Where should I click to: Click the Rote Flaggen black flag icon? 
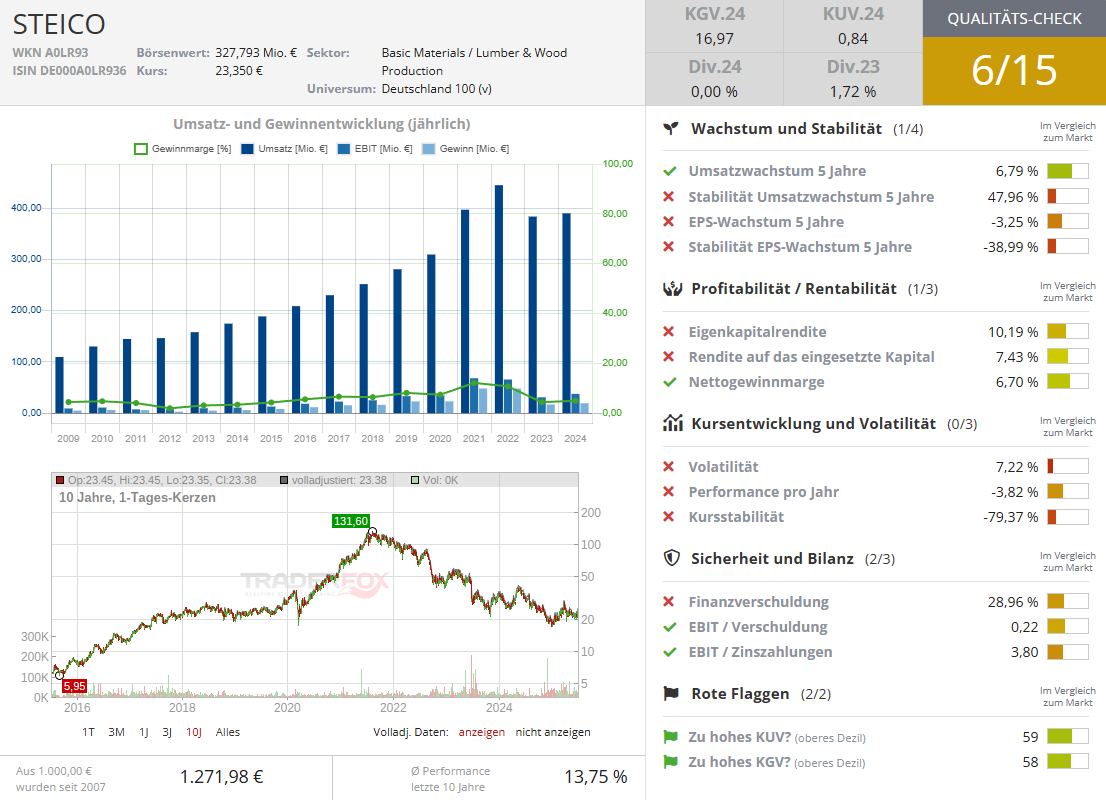pyautogui.click(x=671, y=693)
